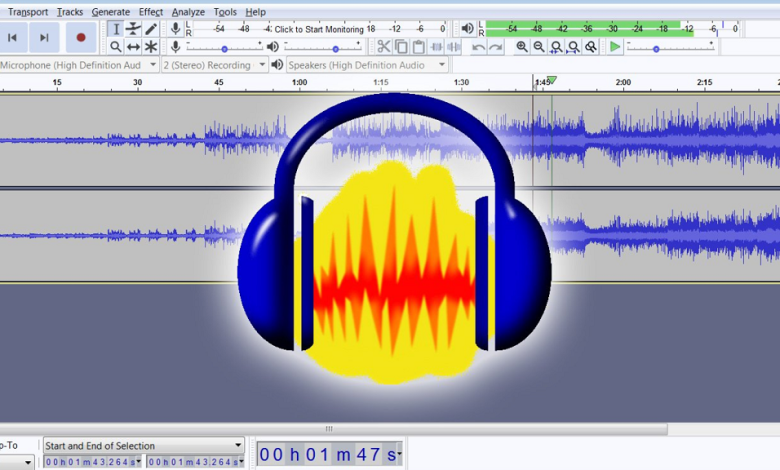Click the Record button
The width and height of the screenshot is (780, 470).
click(81, 38)
